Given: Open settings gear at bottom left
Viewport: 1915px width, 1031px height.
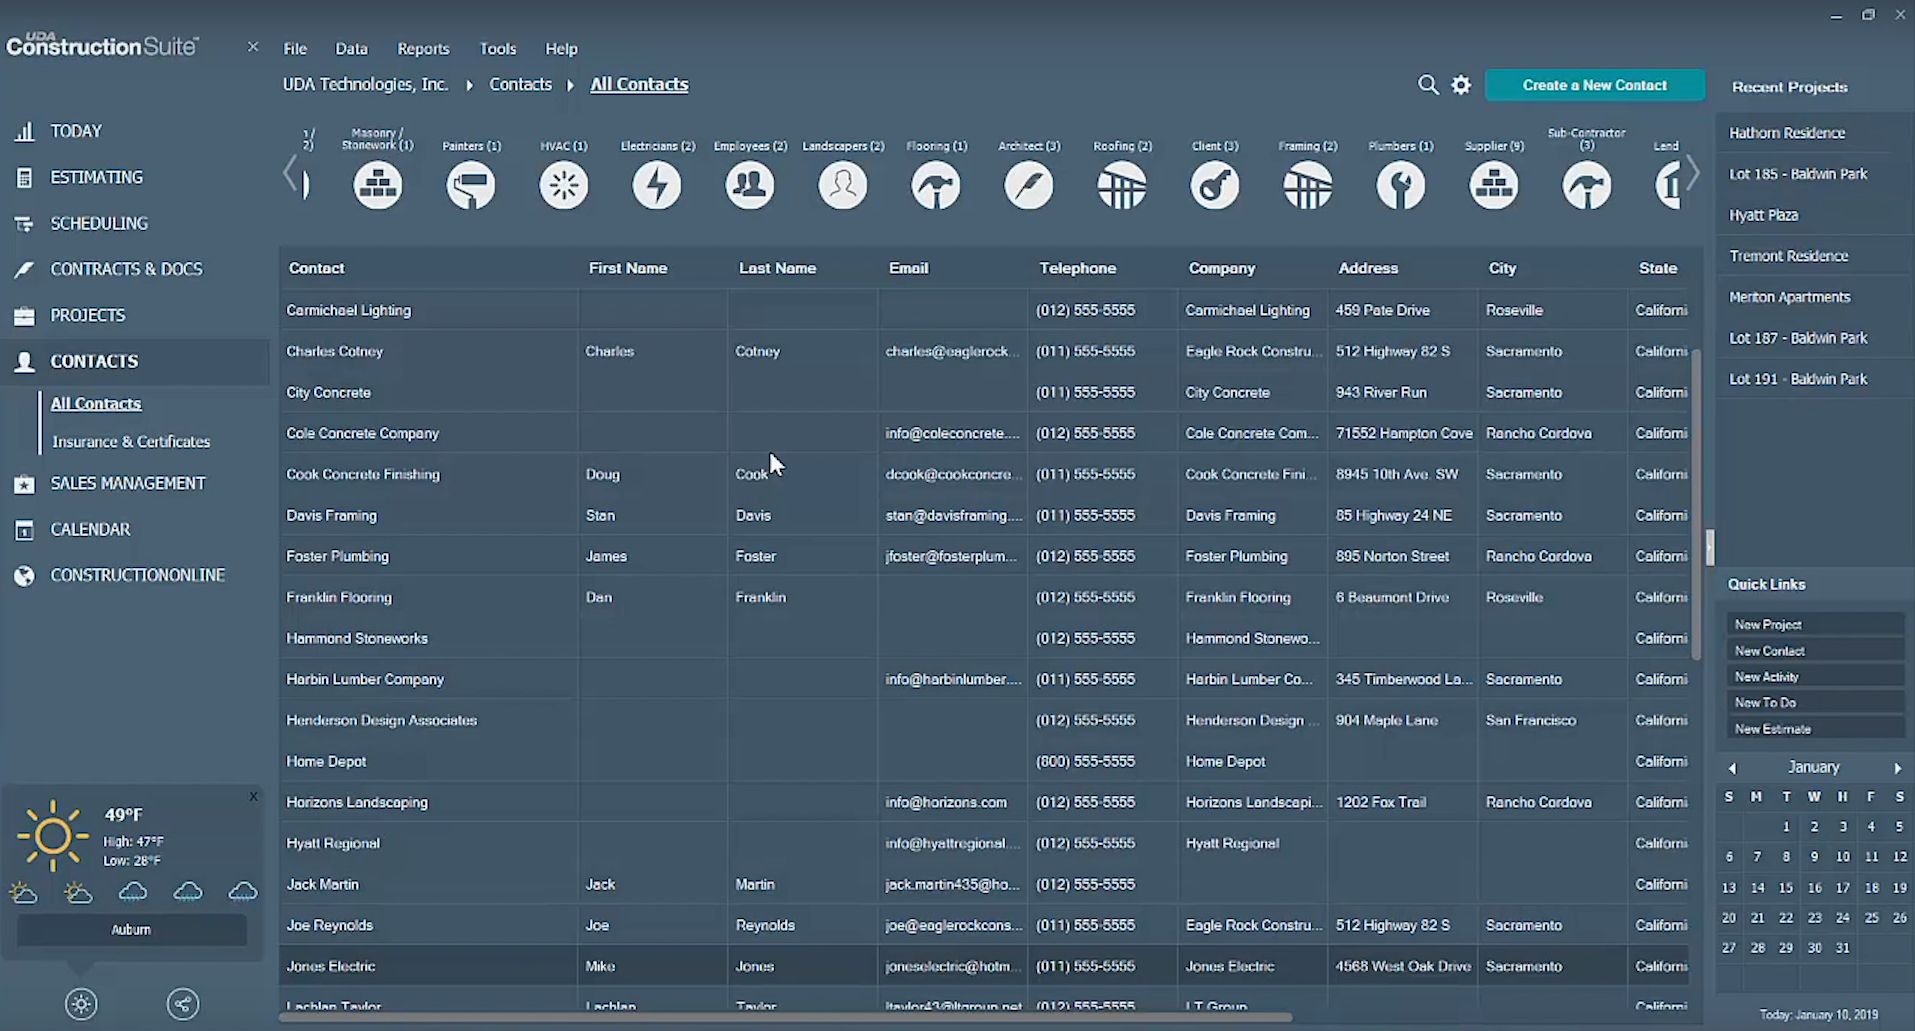Looking at the screenshot, I should 81,1004.
